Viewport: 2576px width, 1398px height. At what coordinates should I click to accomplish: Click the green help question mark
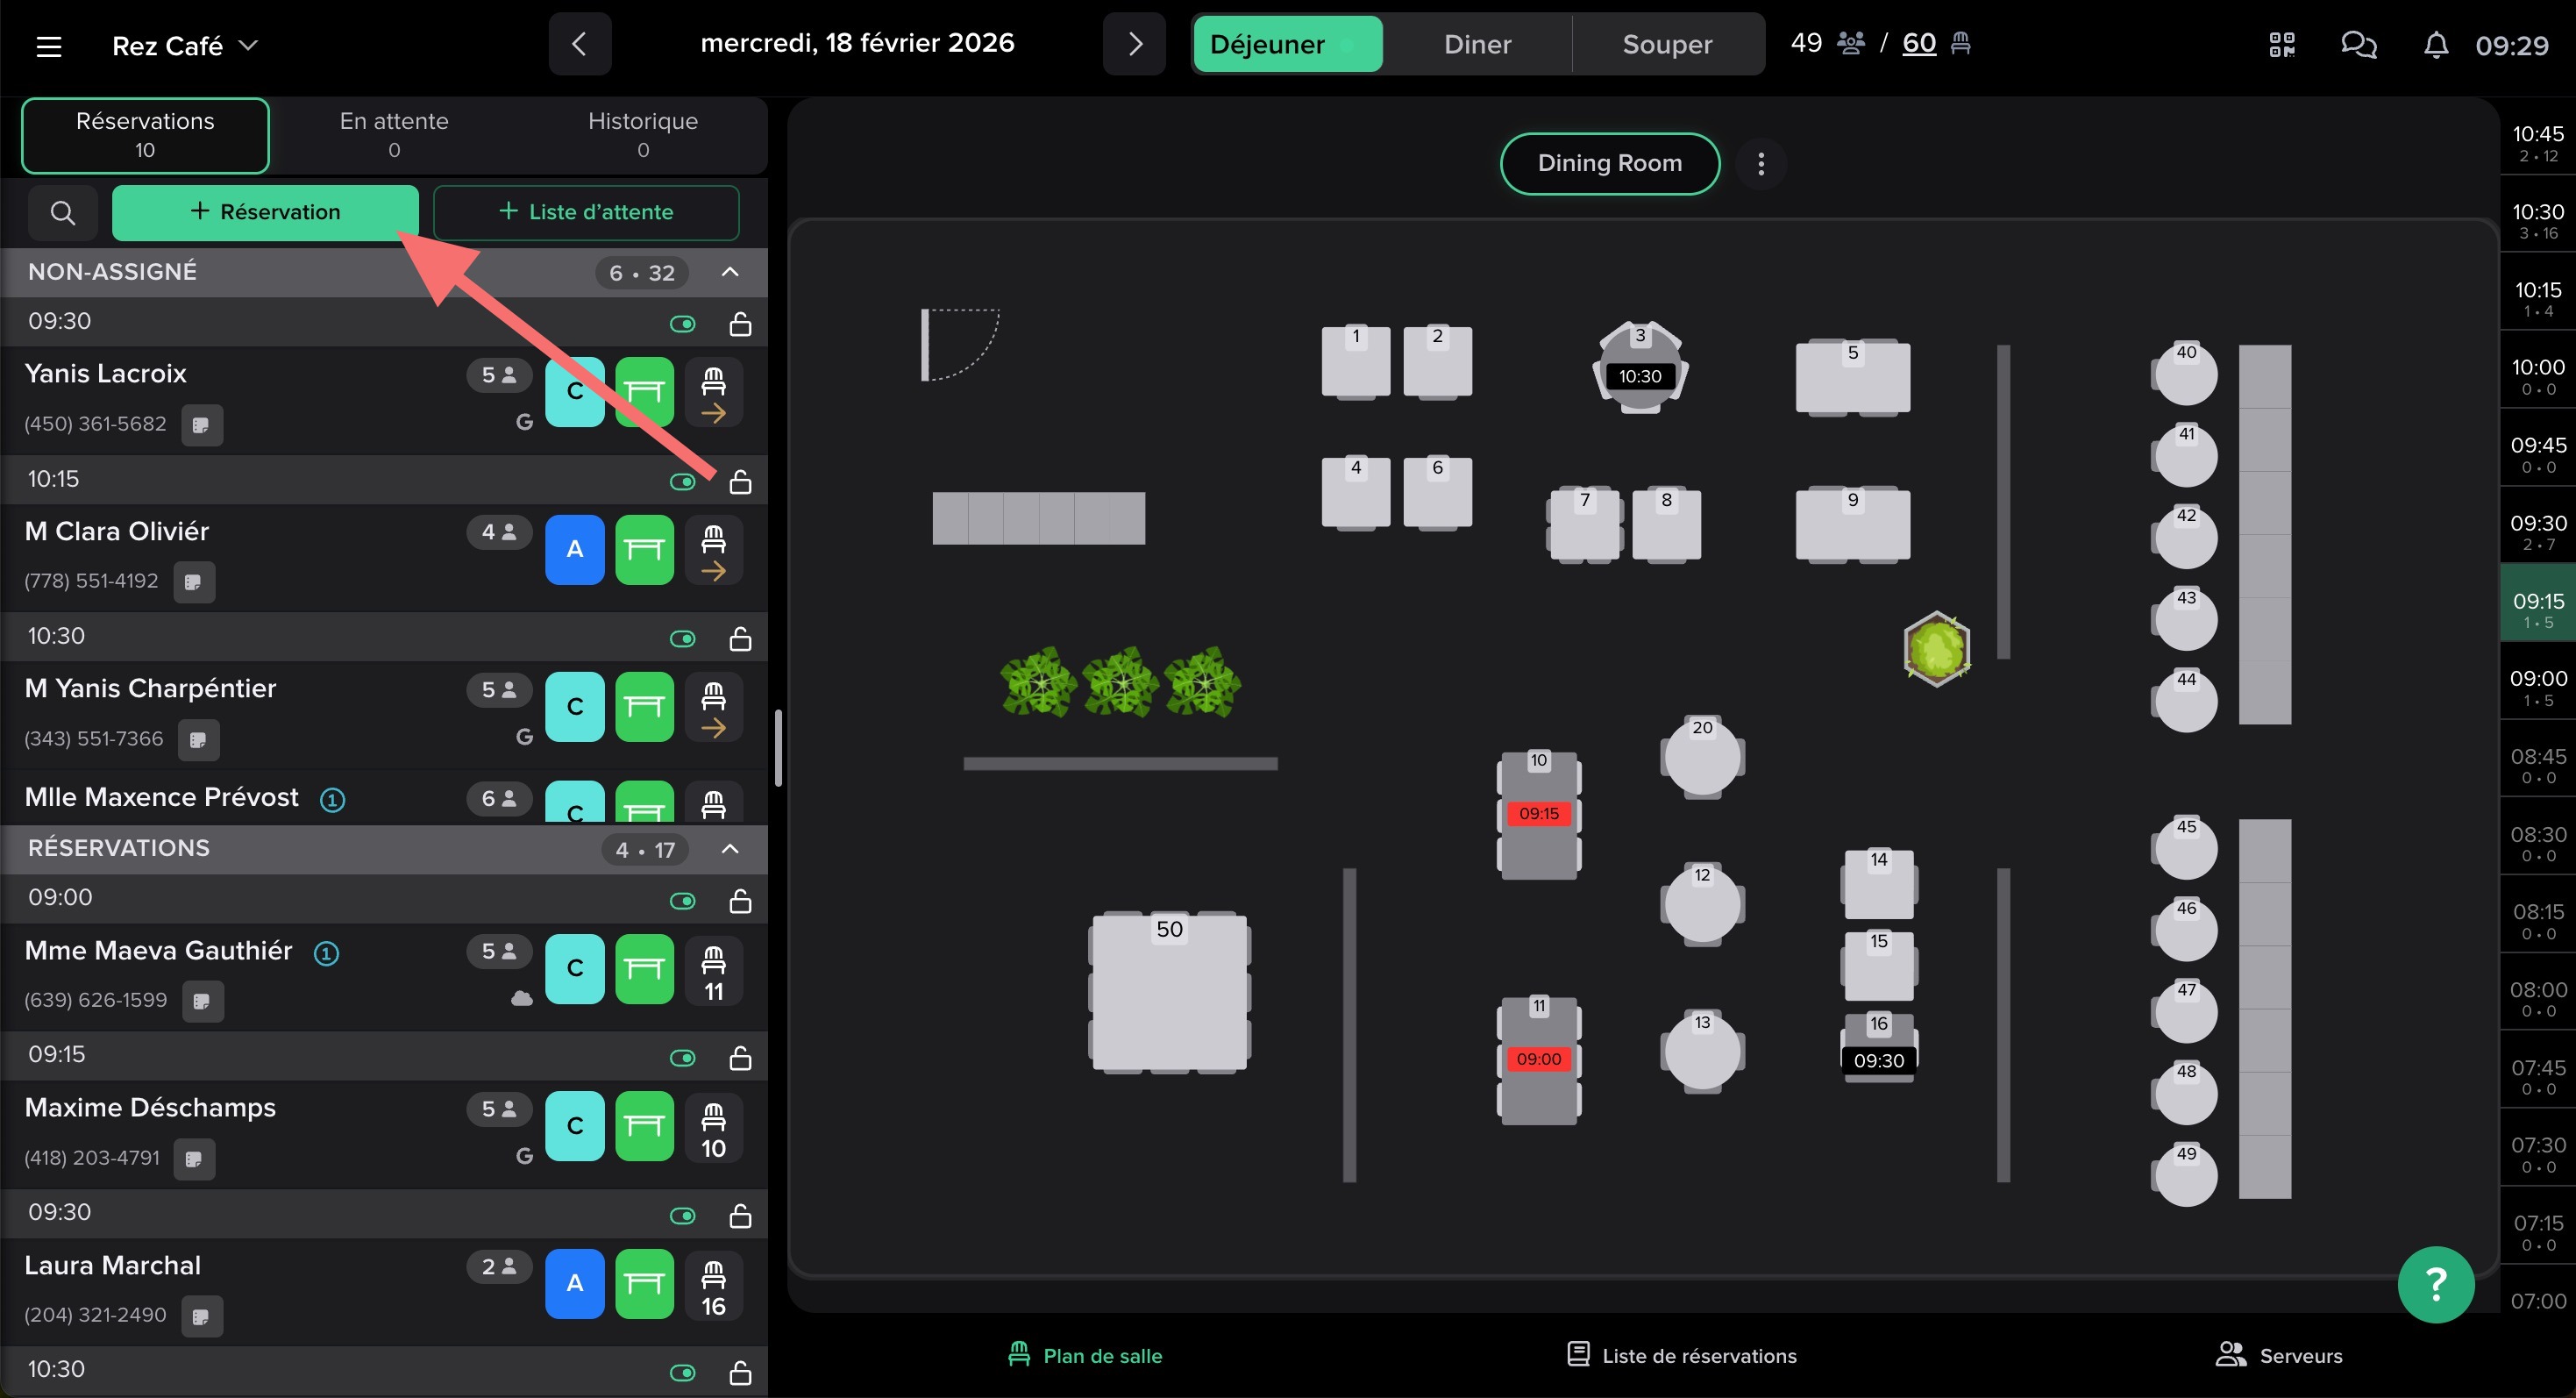click(x=2435, y=1284)
